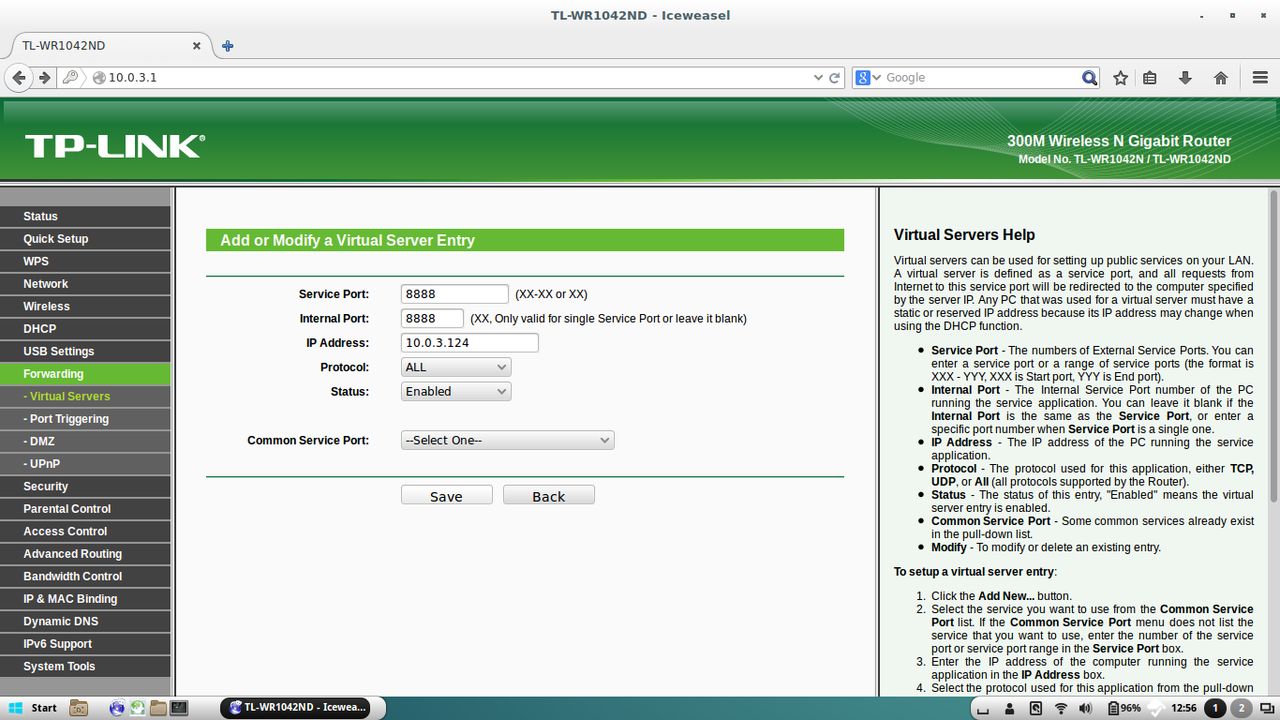Open the Parental Control menu item

tap(85, 509)
